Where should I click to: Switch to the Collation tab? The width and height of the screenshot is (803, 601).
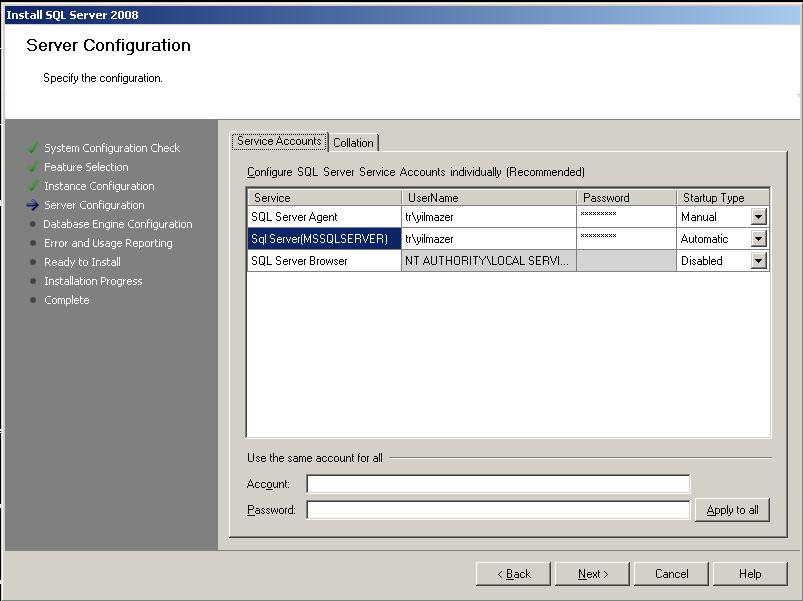click(x=353, y=143)
